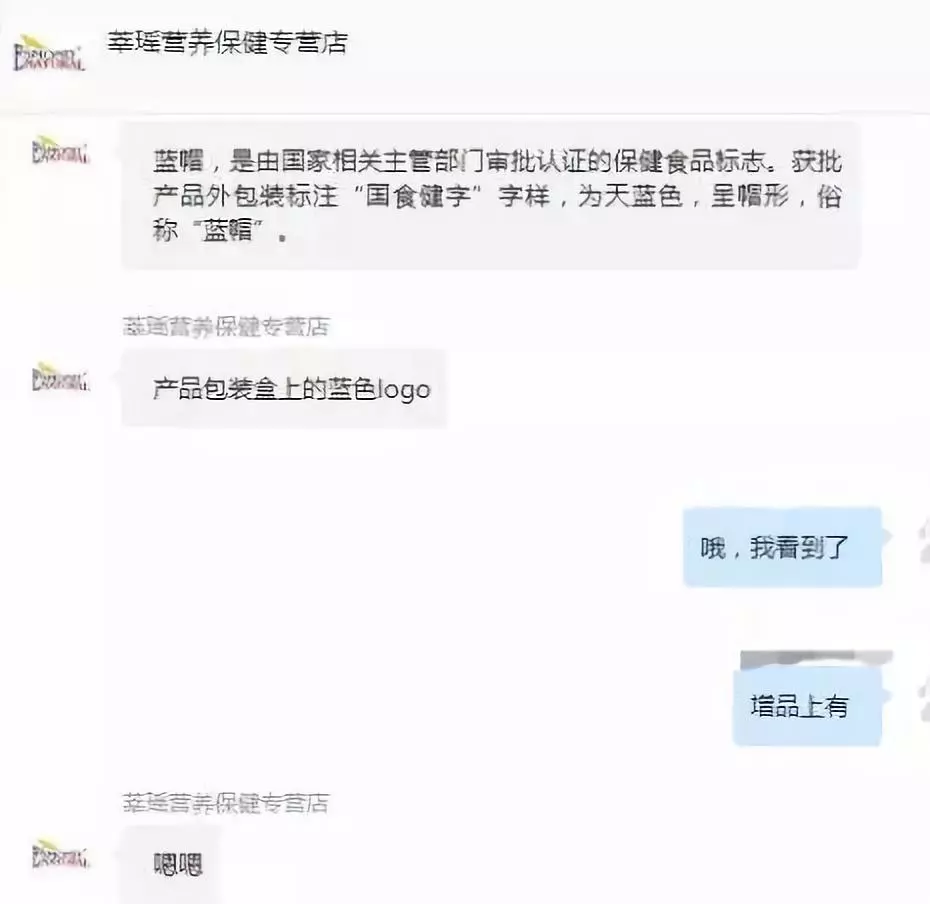Click user avatar next to 哦，我看到了
Viewport: 930px width, 904px height.
click(x=923, y=539)
